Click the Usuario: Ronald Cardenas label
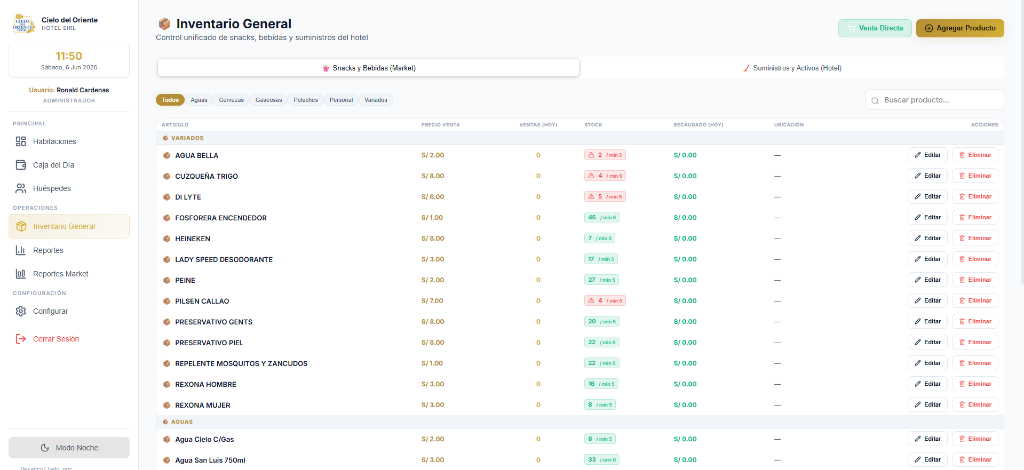 click(69, 90)
